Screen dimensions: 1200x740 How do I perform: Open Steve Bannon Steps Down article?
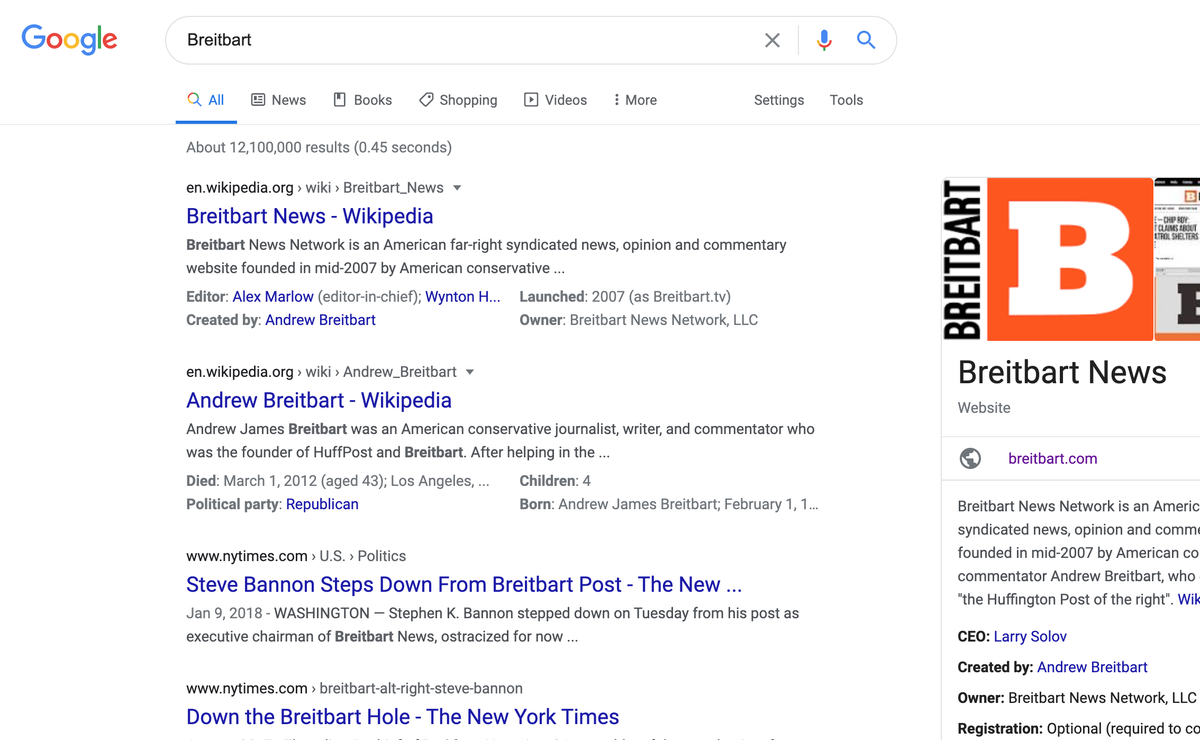pos(464,584)
